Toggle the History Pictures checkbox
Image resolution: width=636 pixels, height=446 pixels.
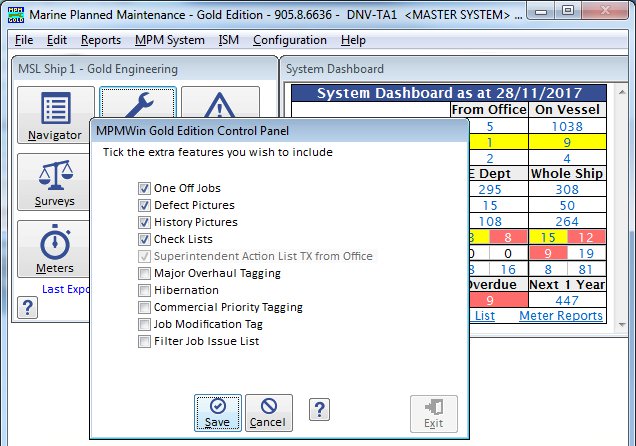tap(144, 222)
